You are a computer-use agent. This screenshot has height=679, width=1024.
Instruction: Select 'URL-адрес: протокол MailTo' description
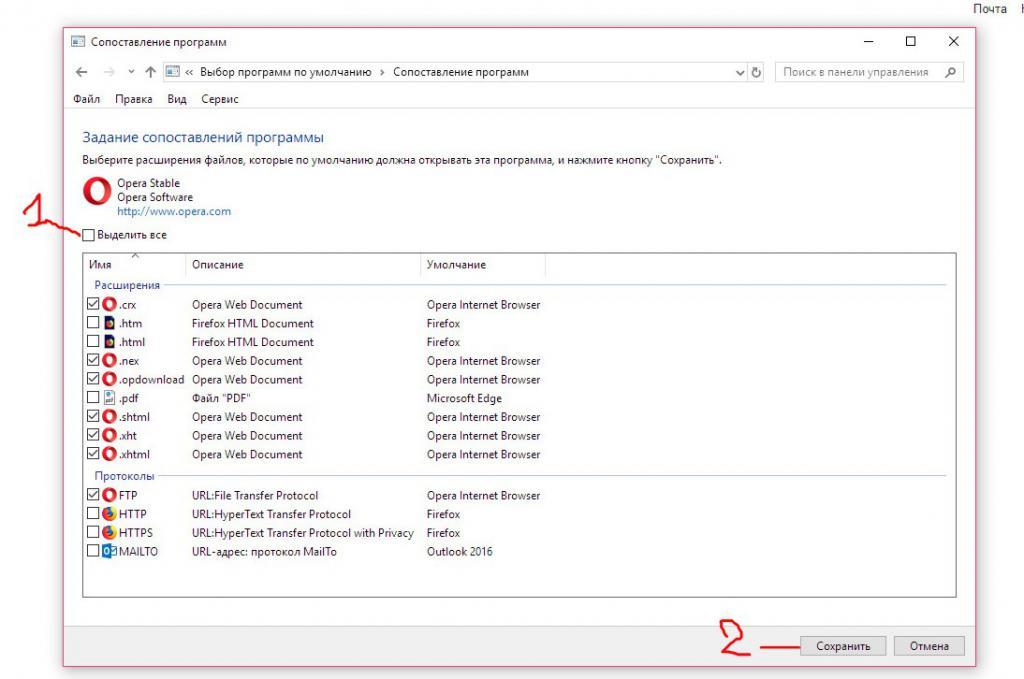264,552
